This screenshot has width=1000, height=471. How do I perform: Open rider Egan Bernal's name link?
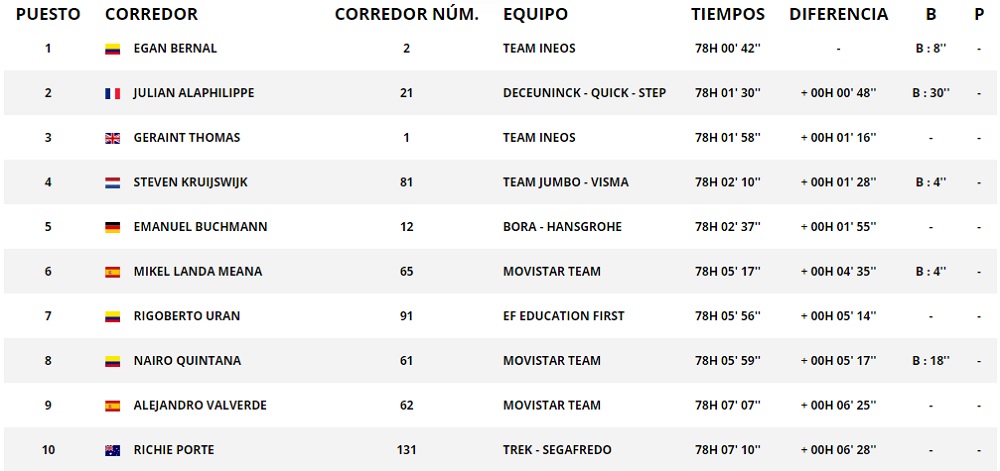(x=175, y=49)
